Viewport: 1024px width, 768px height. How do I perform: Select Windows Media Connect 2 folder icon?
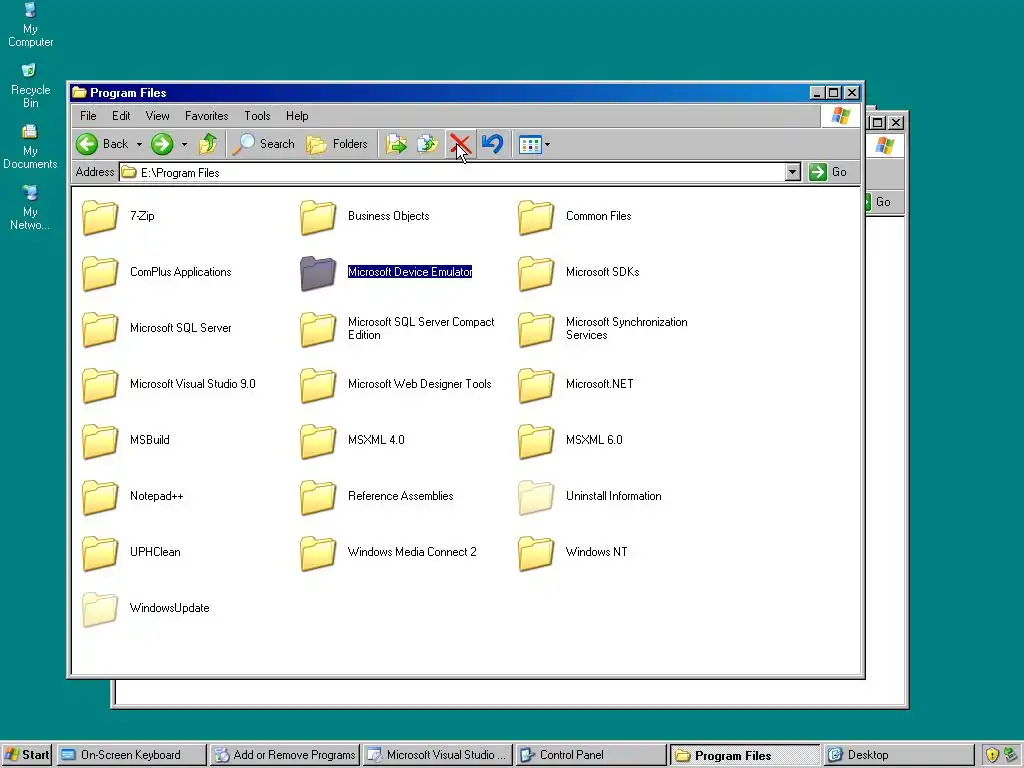coord(318,553)
